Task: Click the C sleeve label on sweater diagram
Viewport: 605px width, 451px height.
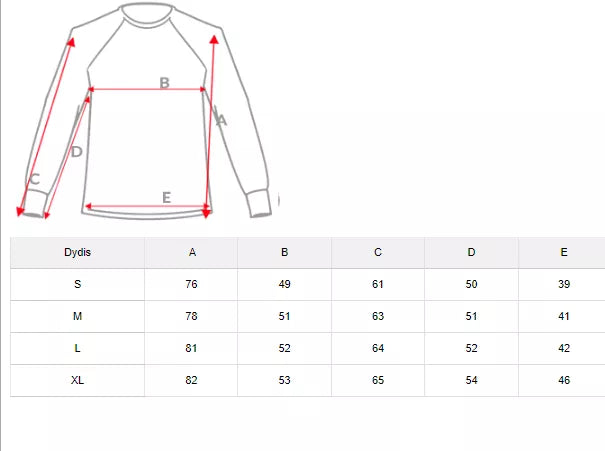Action: click(x=34, y=180)
